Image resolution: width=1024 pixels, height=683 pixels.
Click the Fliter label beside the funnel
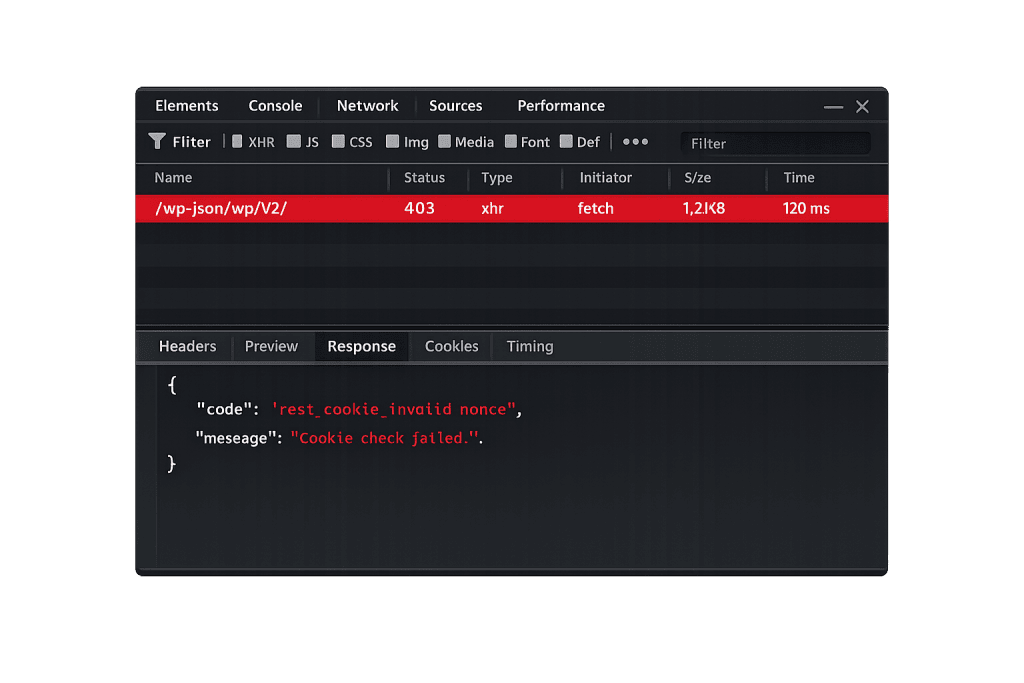(191, 142)
